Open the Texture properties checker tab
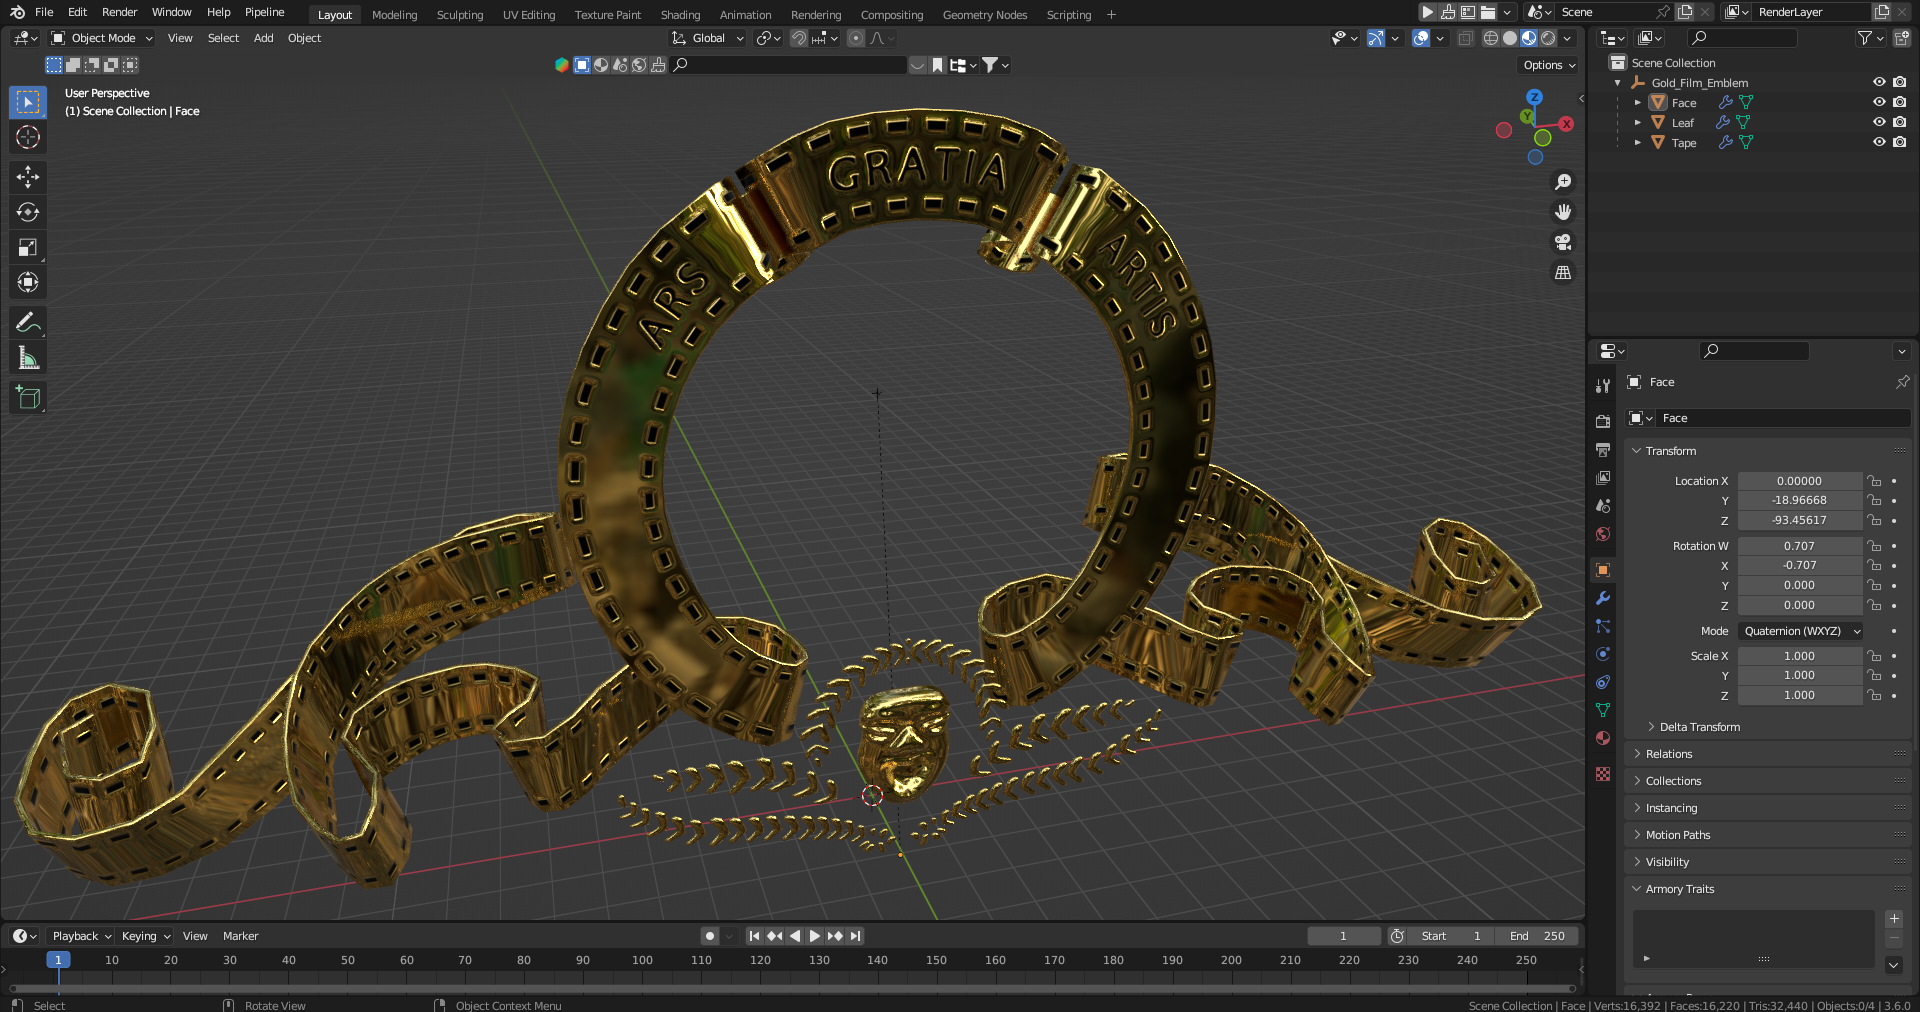 [1603, 774]
